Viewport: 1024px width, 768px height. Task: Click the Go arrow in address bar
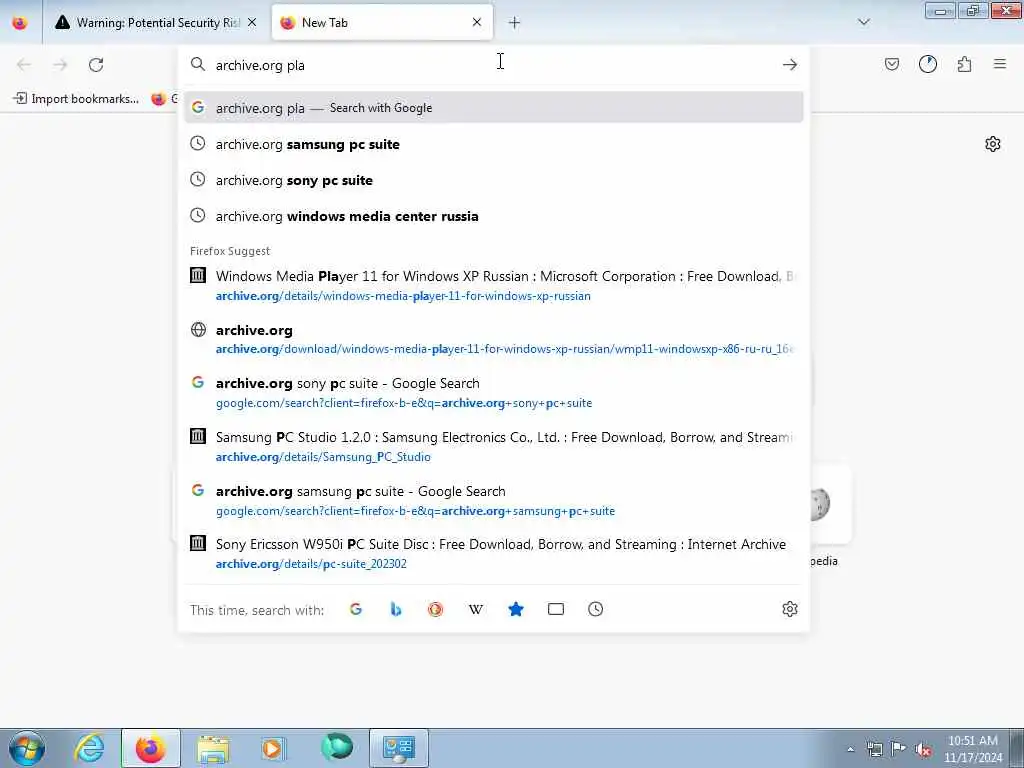pyautogui.click(x=790, y=65)
